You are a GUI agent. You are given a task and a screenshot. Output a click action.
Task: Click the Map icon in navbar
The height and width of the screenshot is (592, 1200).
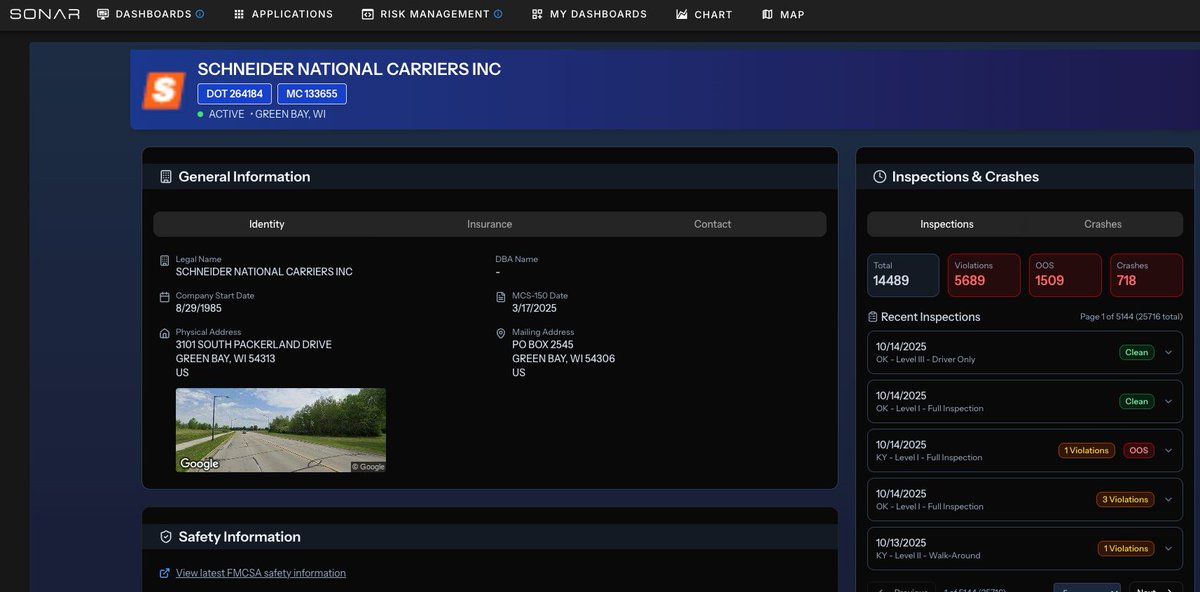pos(767,14)
